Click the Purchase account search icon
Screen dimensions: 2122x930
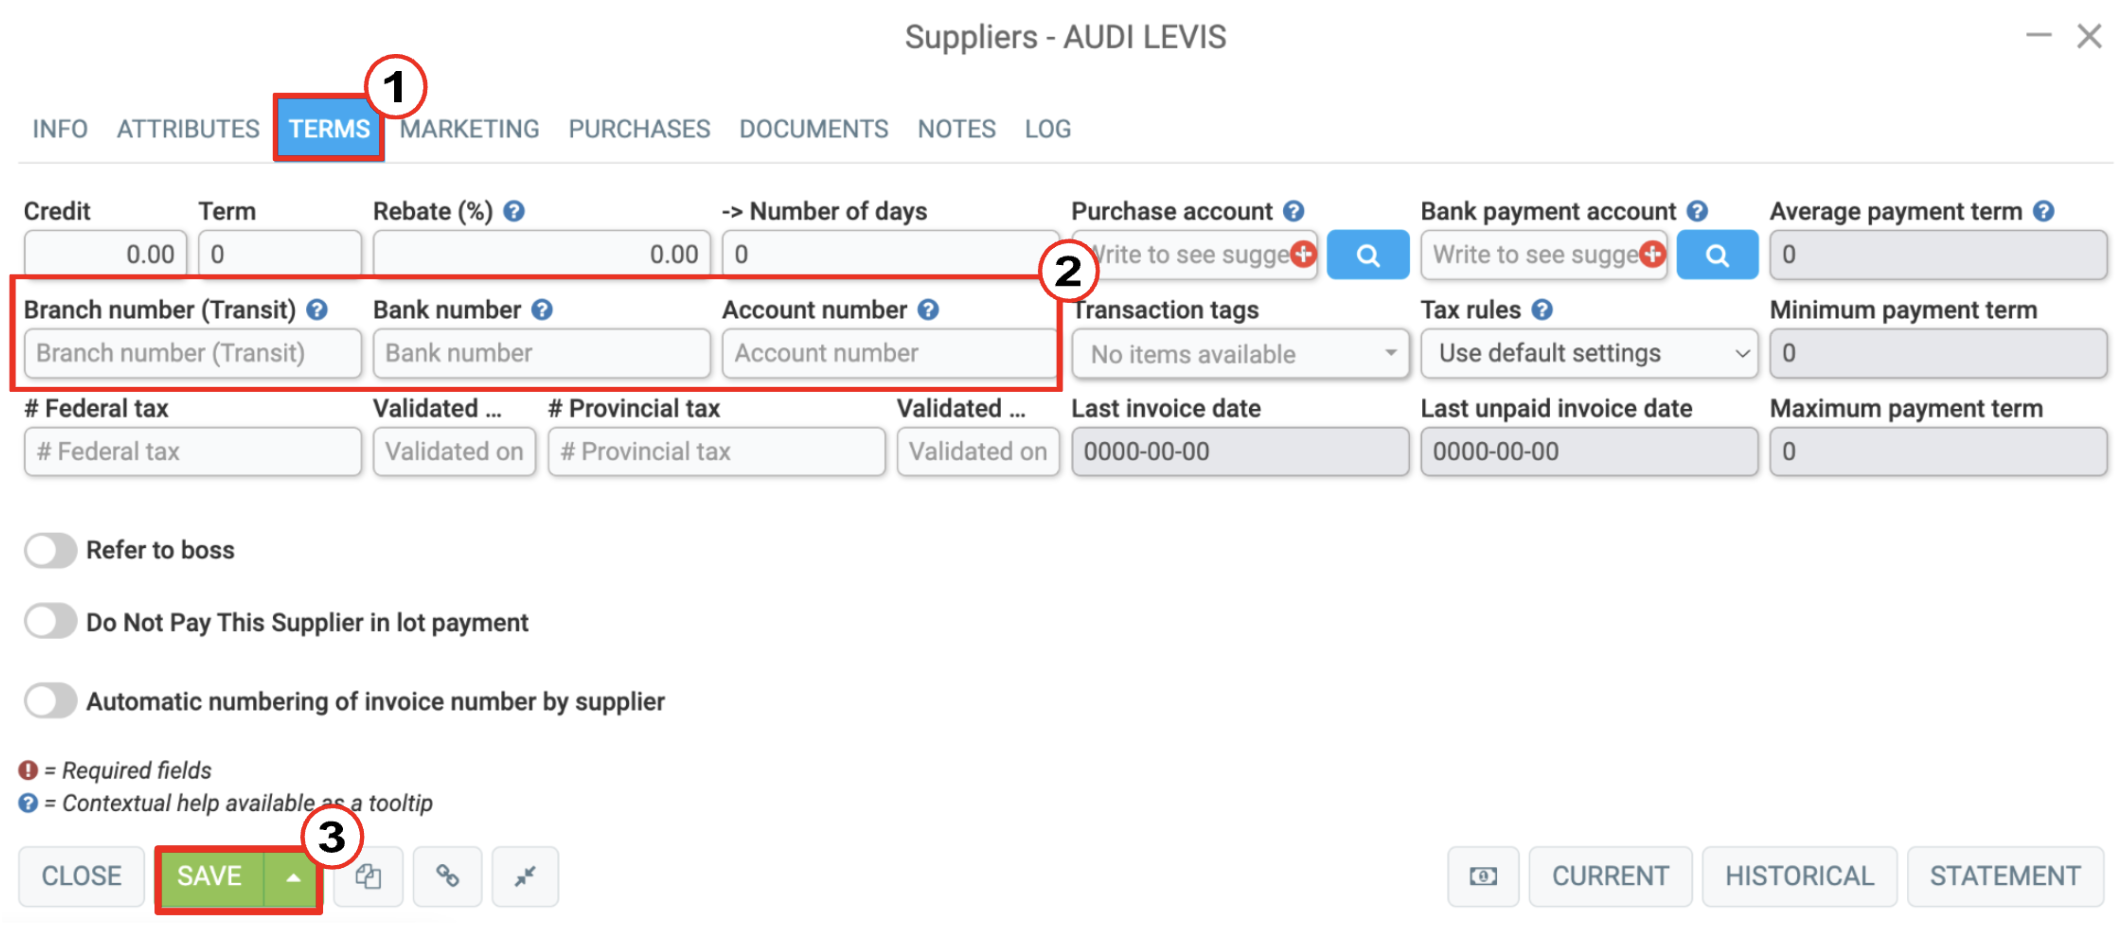1367,255
